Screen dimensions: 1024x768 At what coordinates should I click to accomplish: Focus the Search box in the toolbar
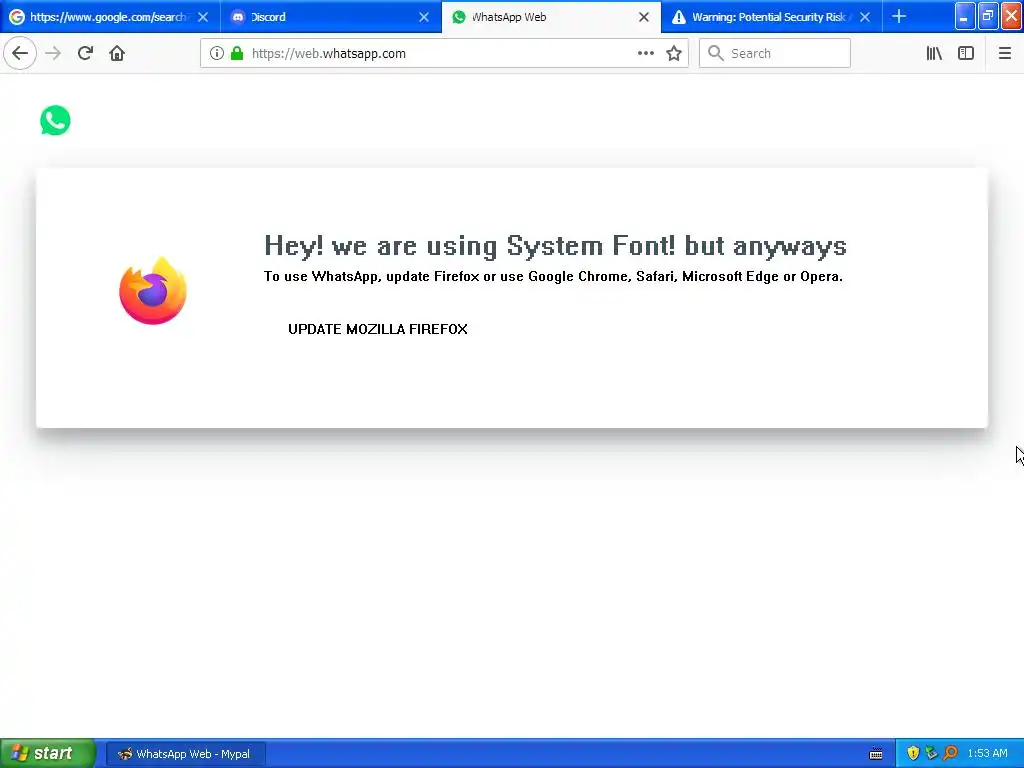pos(775,53)
